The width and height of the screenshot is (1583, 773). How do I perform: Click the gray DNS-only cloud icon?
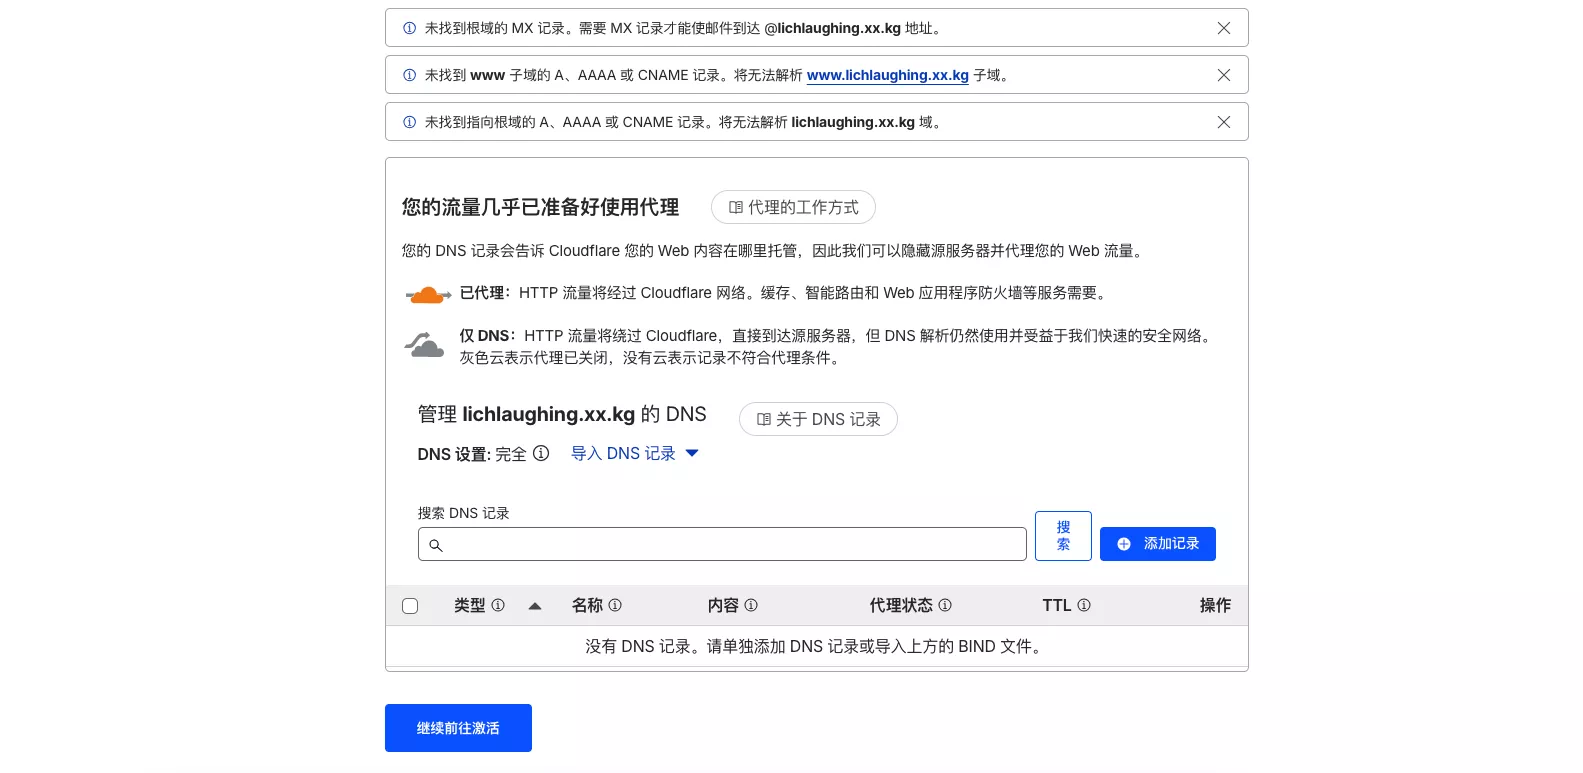click(x=425, y=345)
